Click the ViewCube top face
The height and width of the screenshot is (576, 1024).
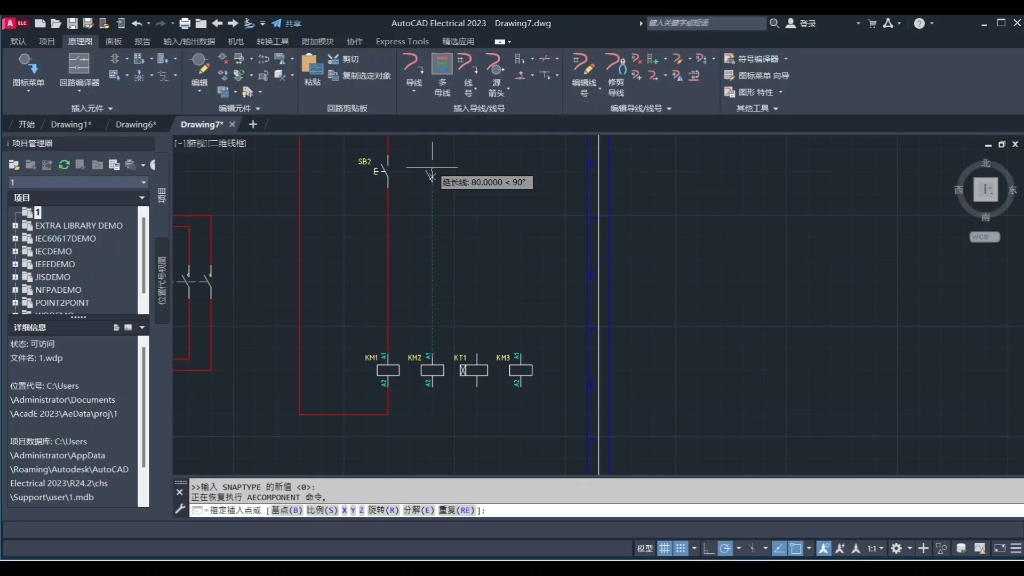coord(985,190)
